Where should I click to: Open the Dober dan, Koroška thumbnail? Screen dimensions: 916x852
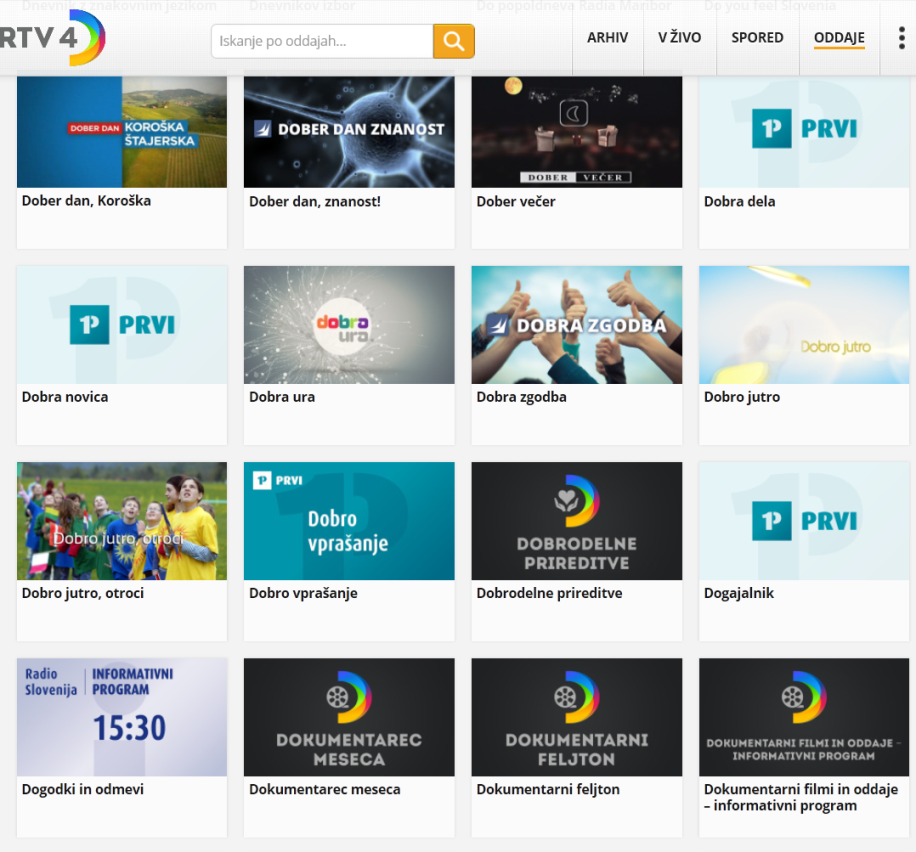point(122,131)
